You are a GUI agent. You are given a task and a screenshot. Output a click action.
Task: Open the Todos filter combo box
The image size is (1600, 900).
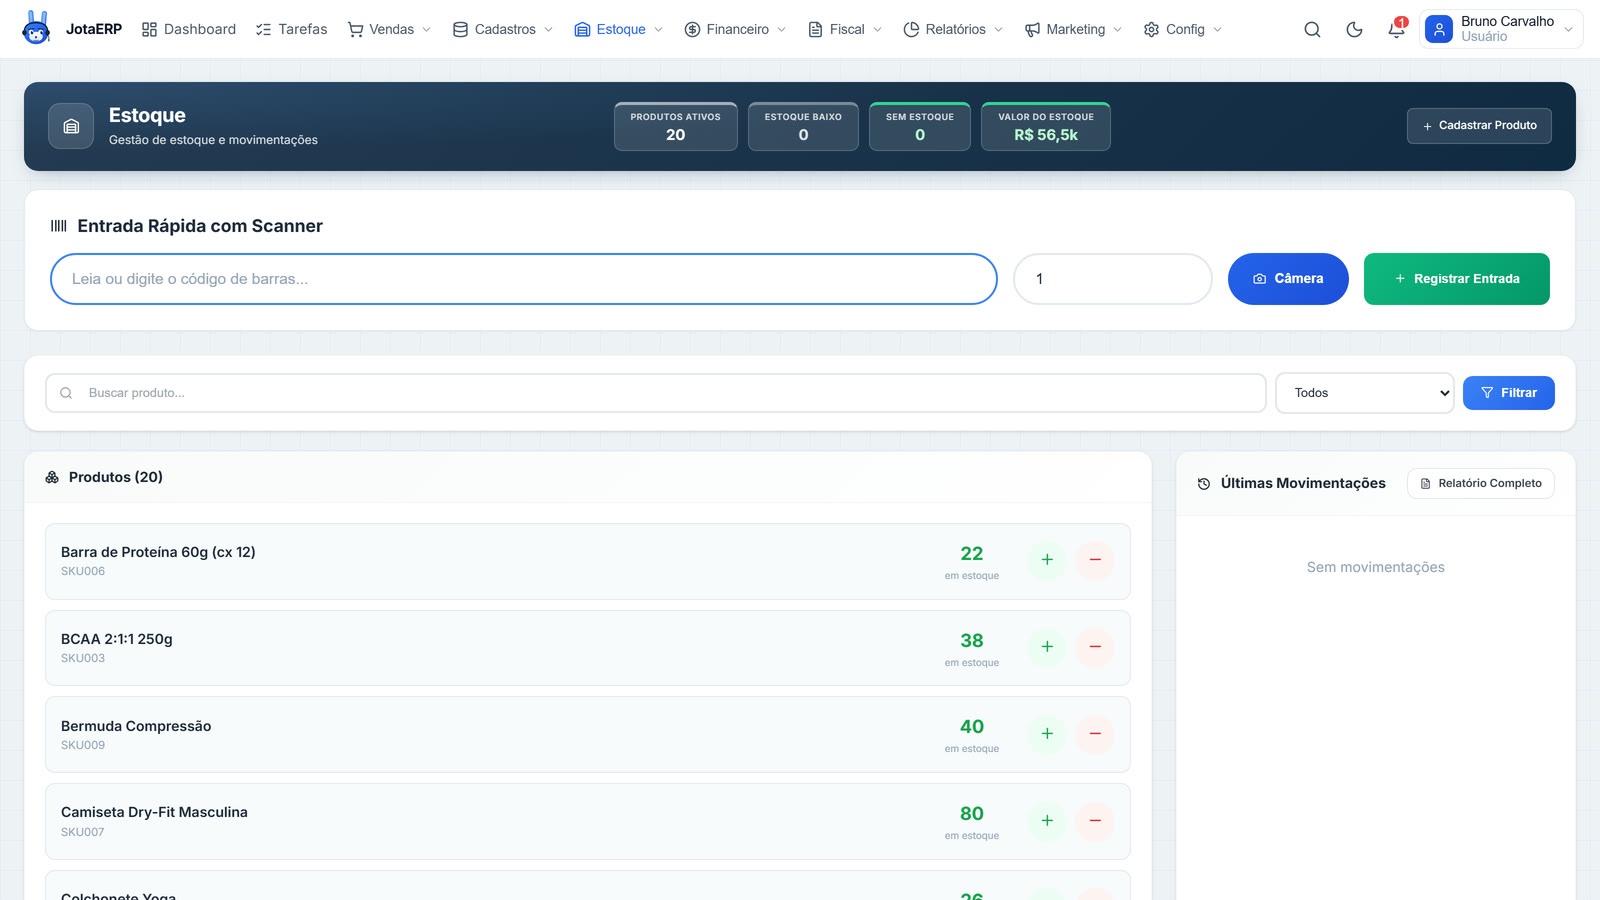point(1364,393)
